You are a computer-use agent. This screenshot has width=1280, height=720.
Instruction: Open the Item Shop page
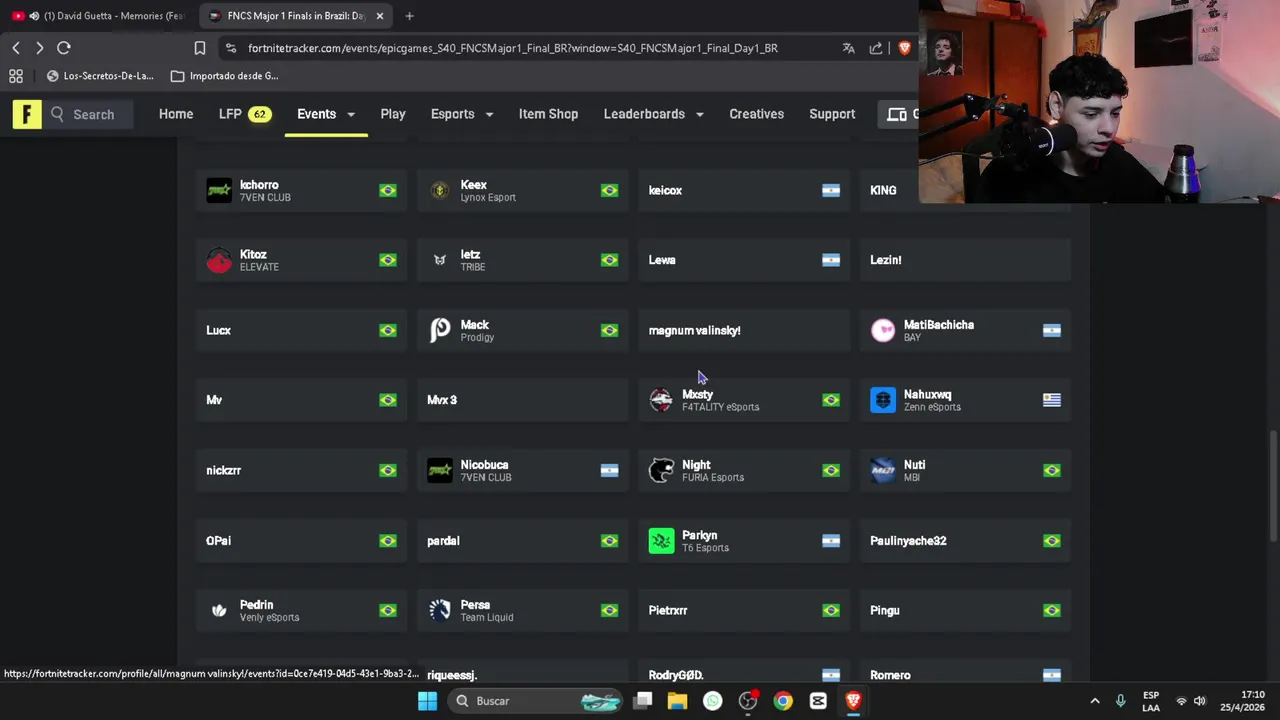(x=548, y=114)
